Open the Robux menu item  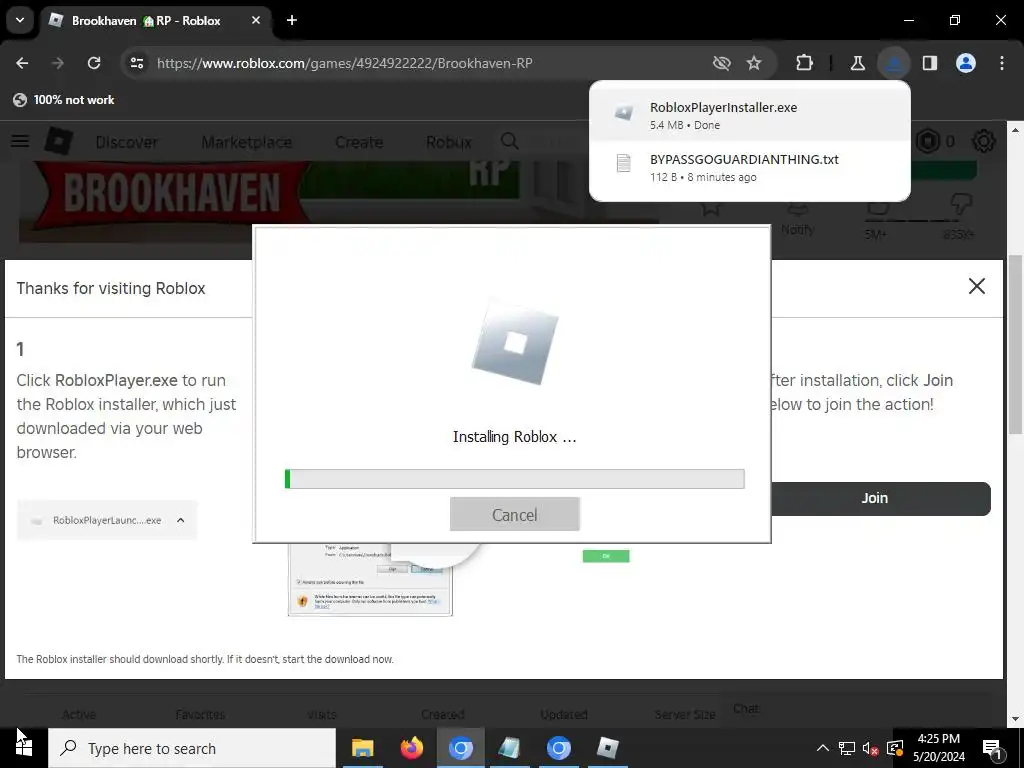(x=449, y=142)
